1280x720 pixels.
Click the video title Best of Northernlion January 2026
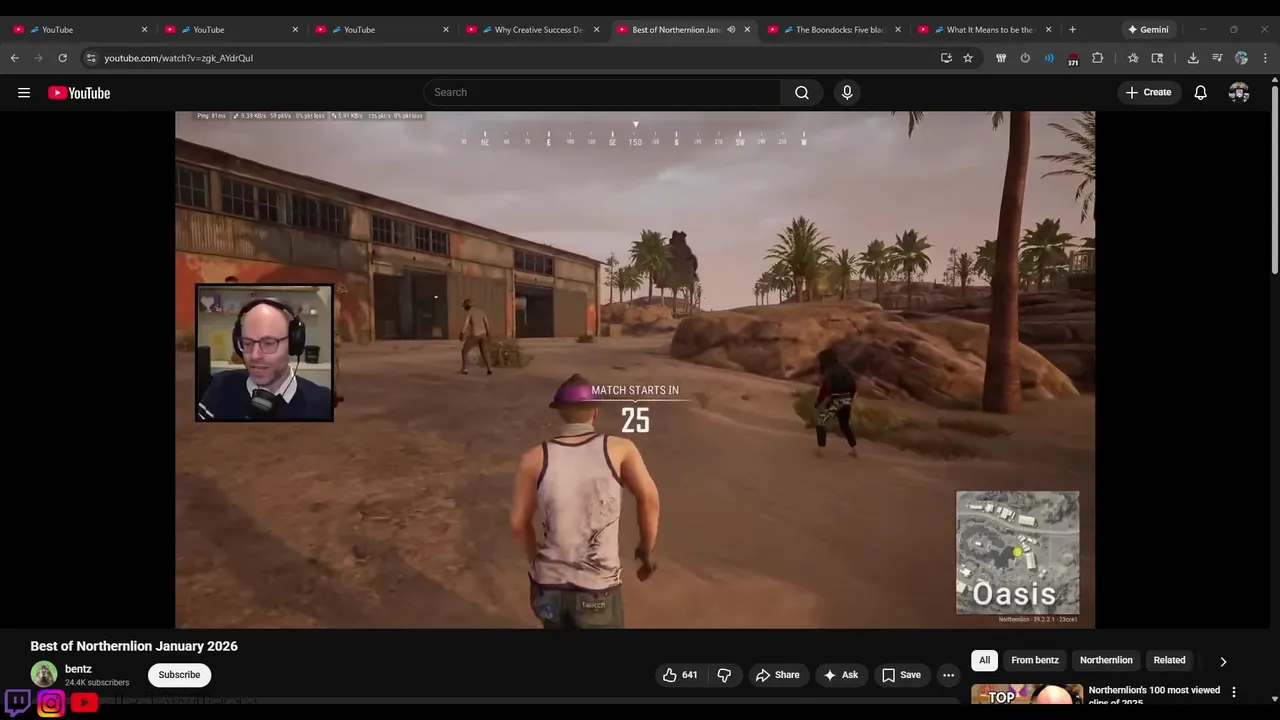point(134,646)
